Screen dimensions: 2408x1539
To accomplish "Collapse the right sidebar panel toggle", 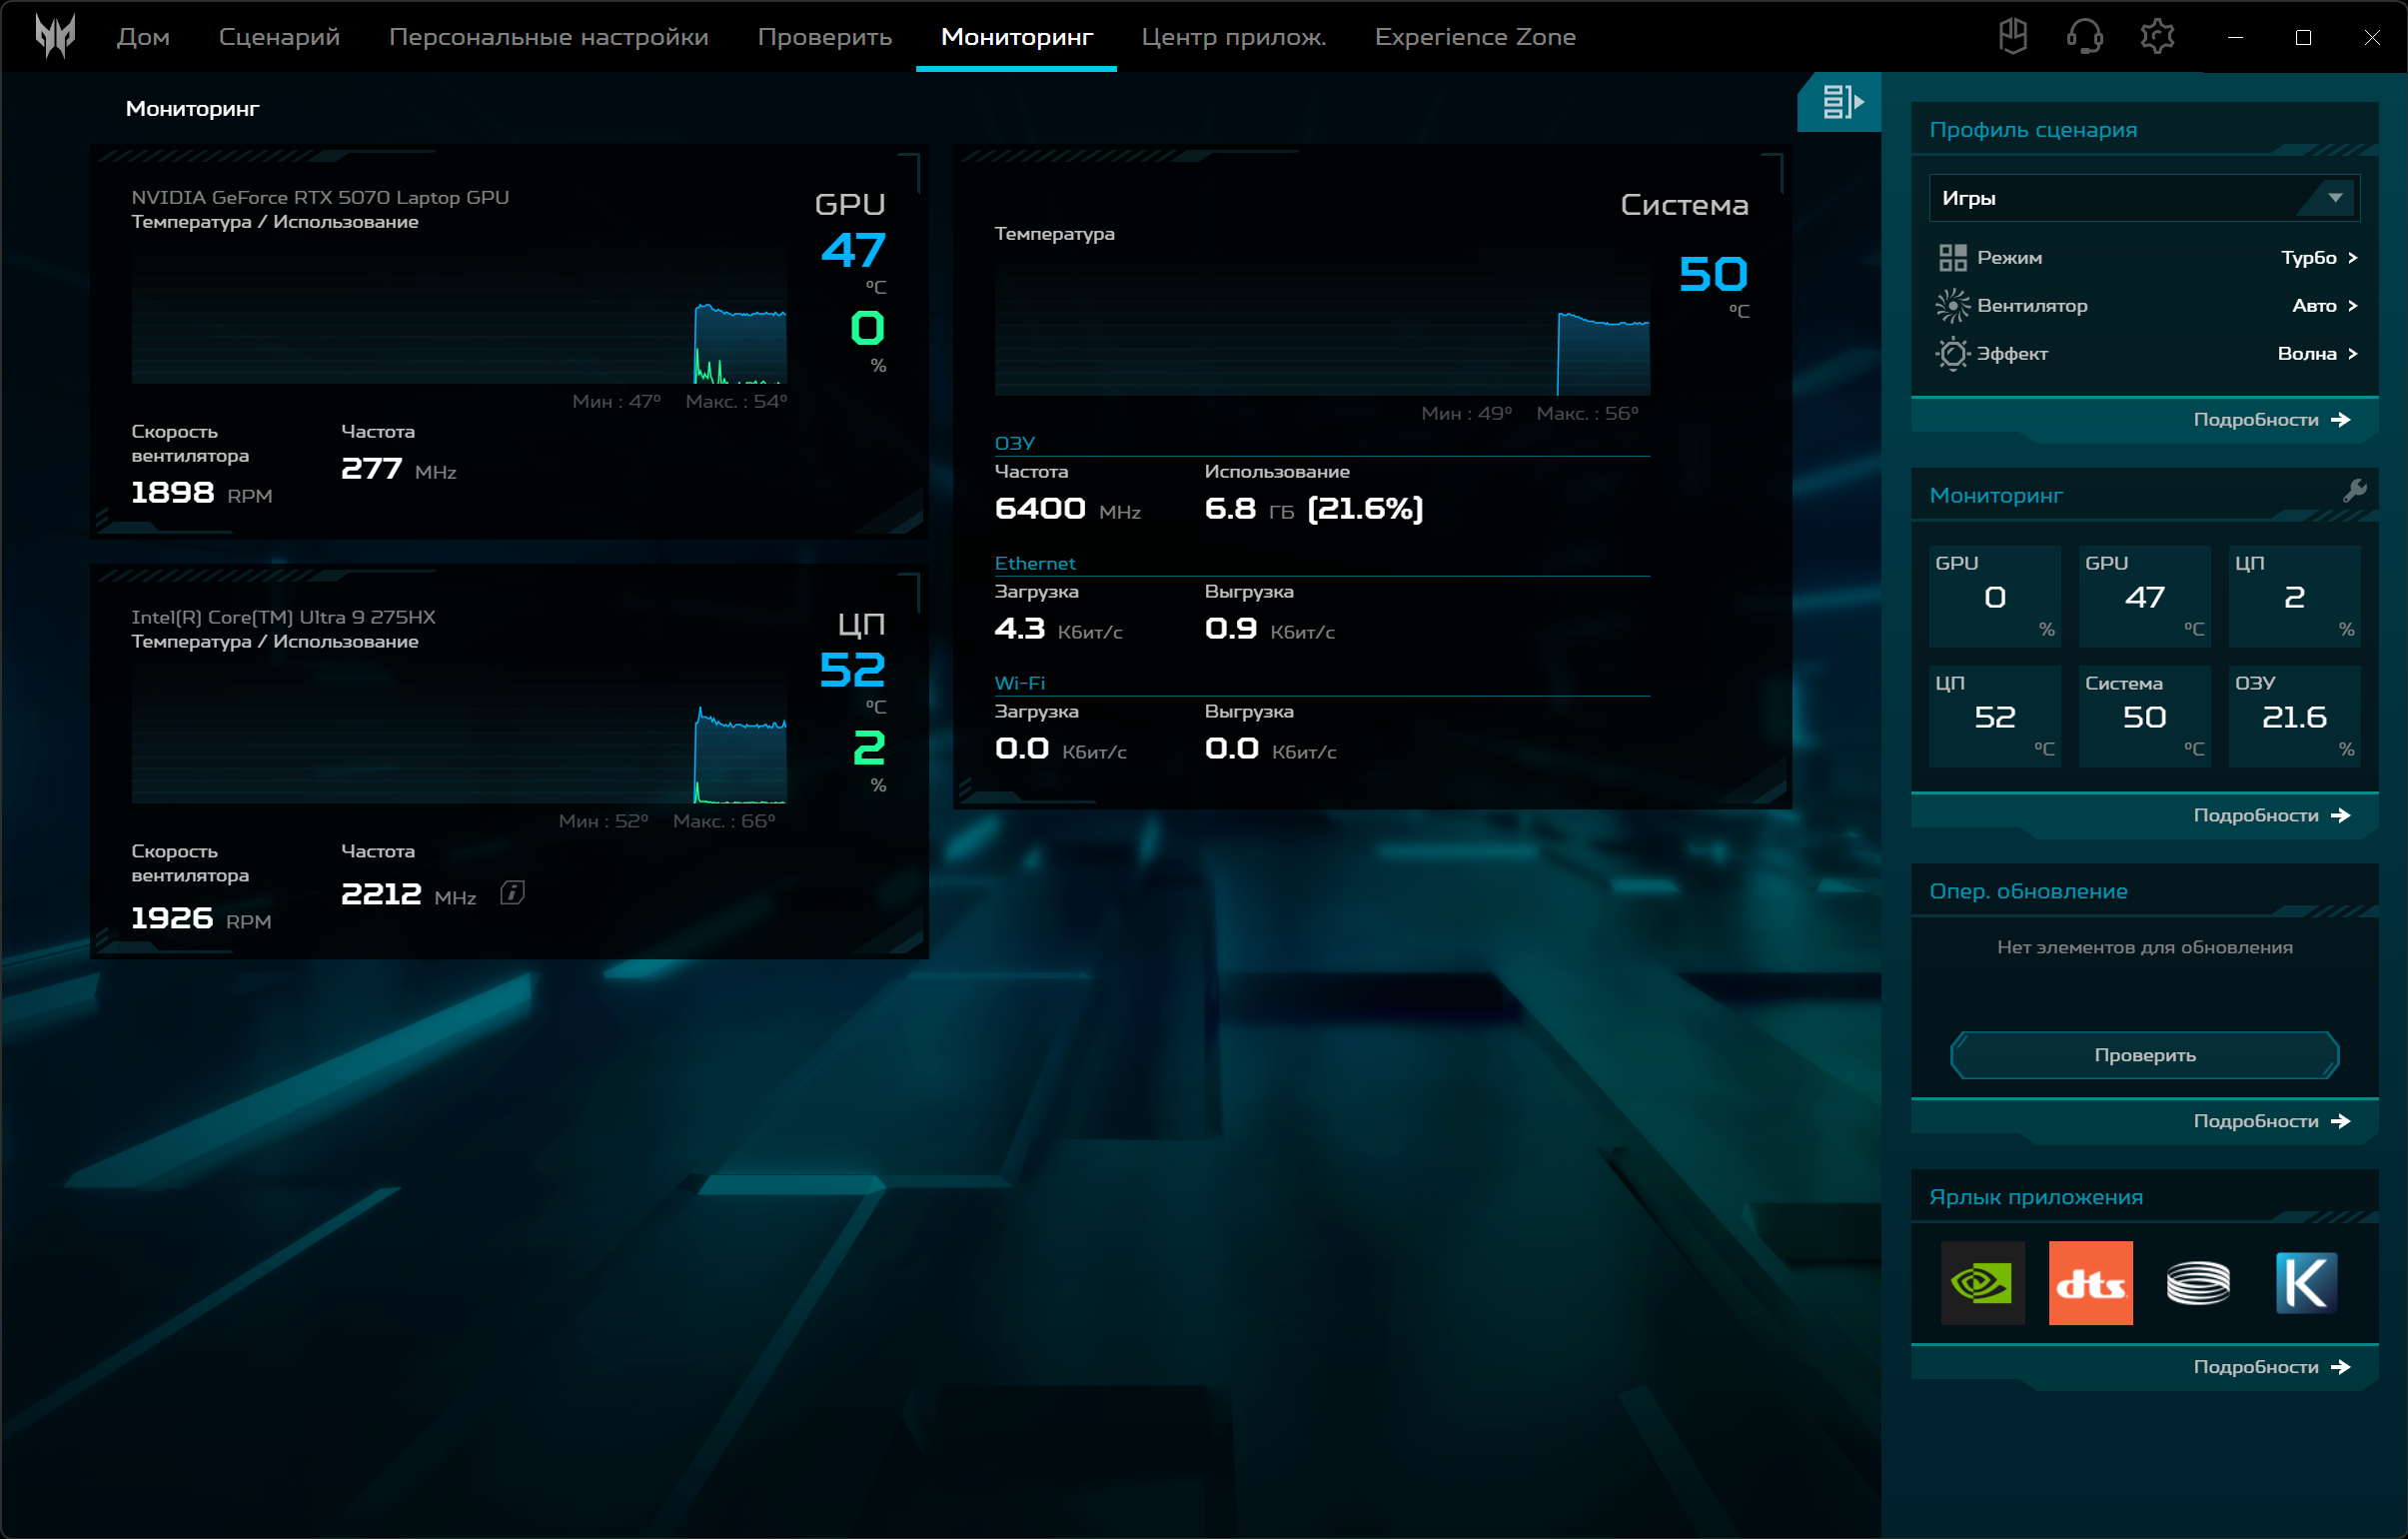I will click(1840, 102).
